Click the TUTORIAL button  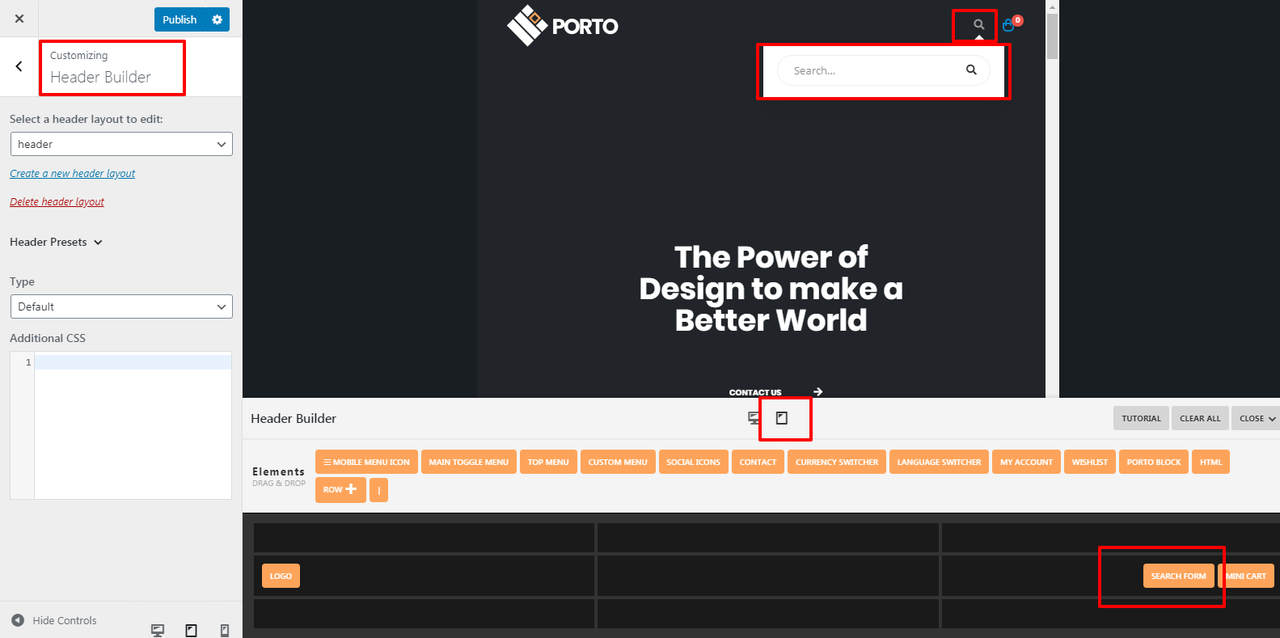[x=1141, y=418]
